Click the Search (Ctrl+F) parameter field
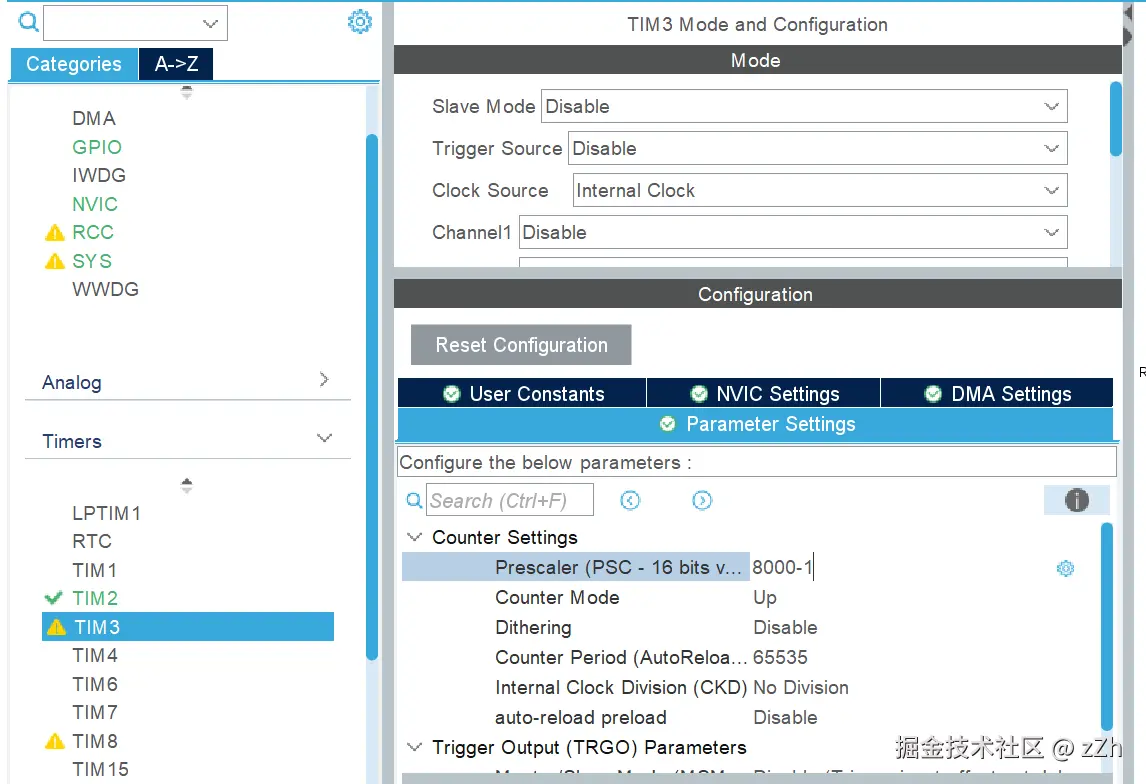The width and height of the screenshot is (1146, 784). coord(509,501)
